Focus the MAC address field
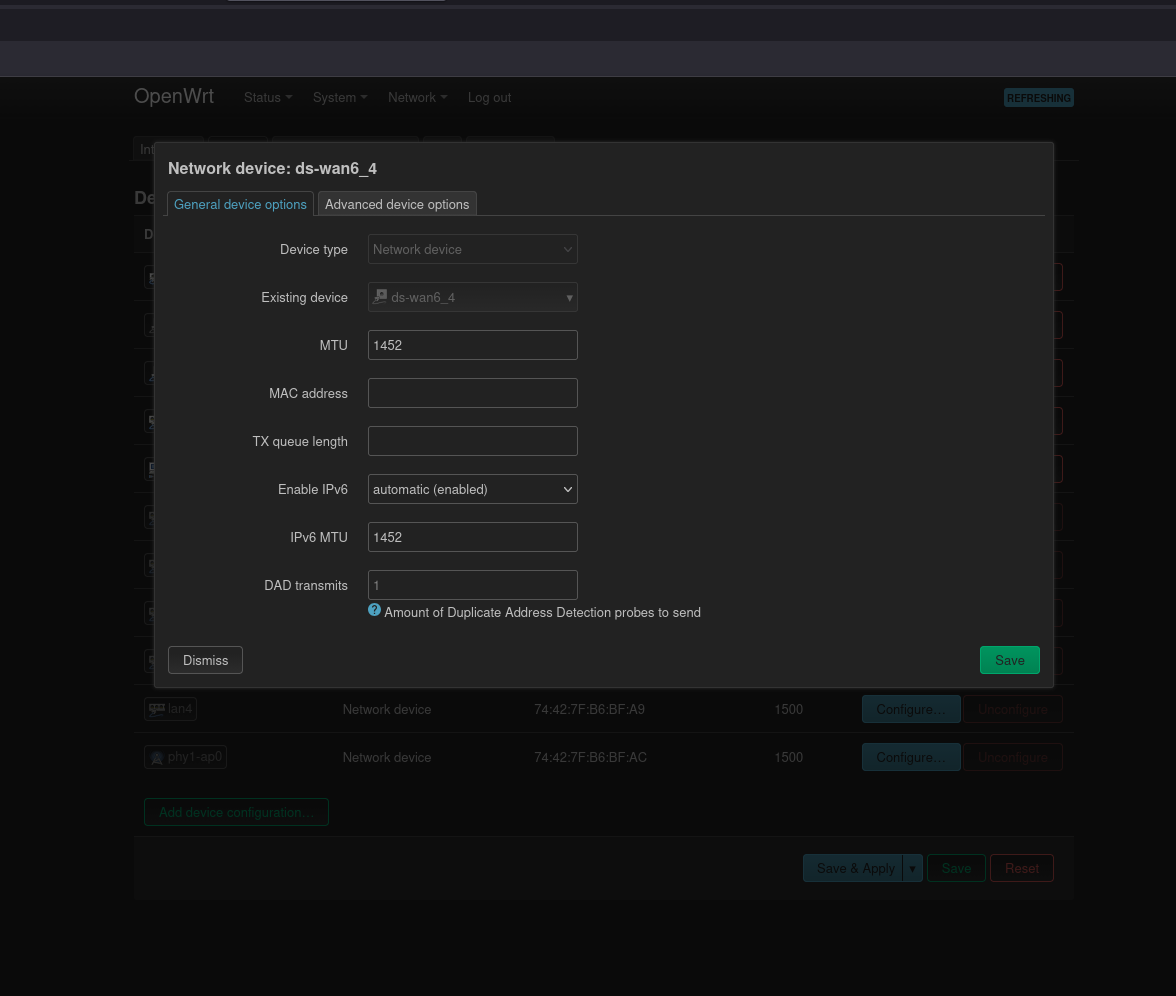Image resolution: width=1176 pixels, height=996 pixels. tap(472, 393)
